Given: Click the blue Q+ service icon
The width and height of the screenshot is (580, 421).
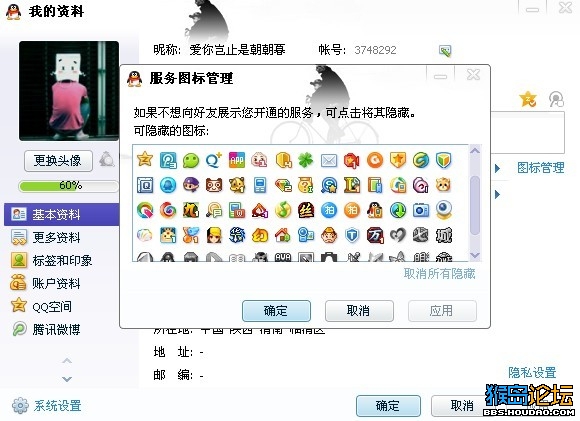Looking at the screenshot, I should click(214, 160).
